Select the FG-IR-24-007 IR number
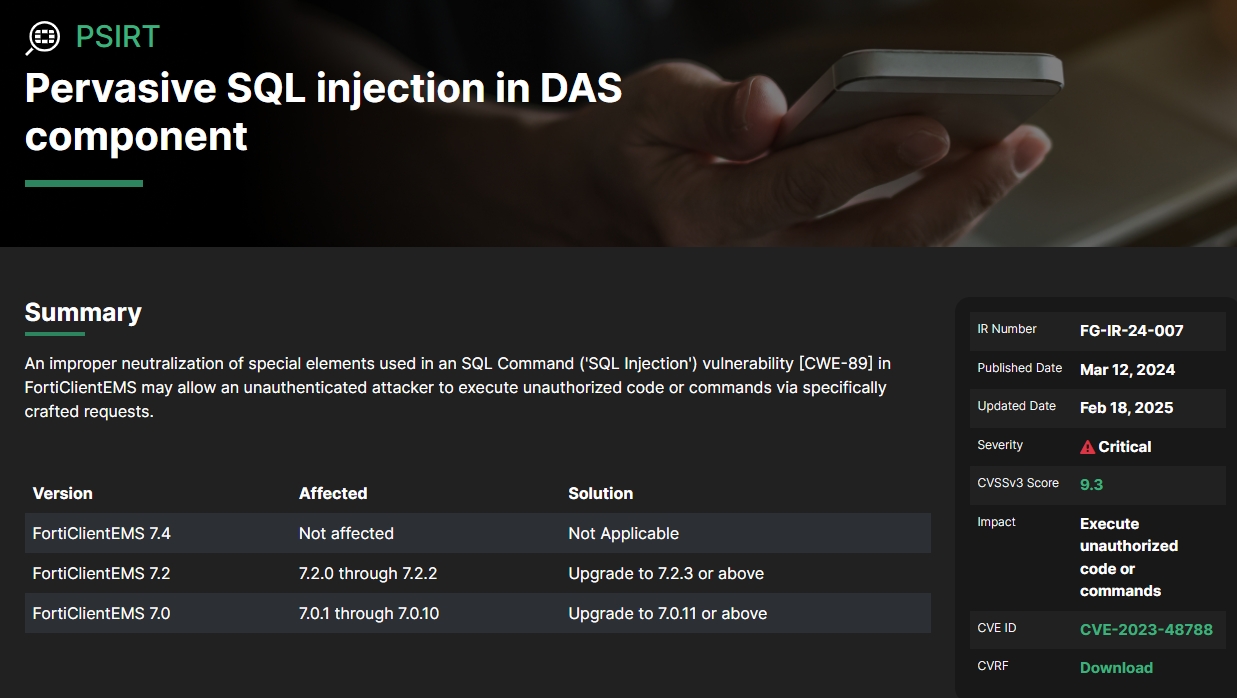 click(x=1132, y=330)
